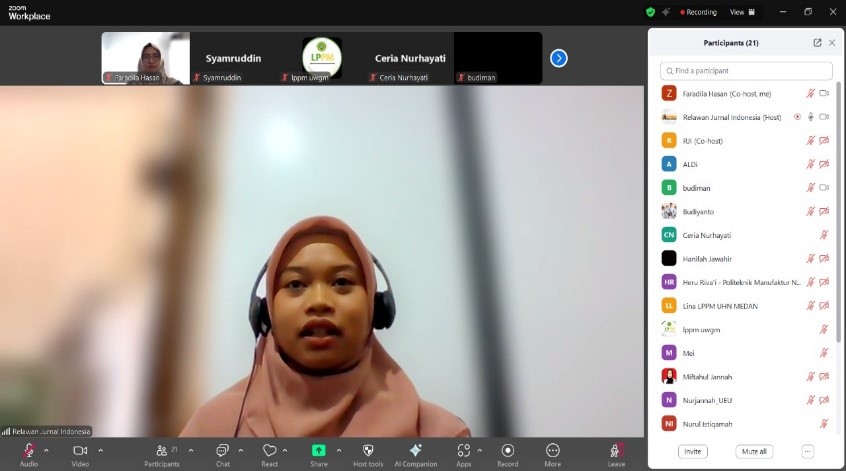The height and width of the screenshot is (471, 846).
Task: Click the React heart icon
Action: pos(269,451)
